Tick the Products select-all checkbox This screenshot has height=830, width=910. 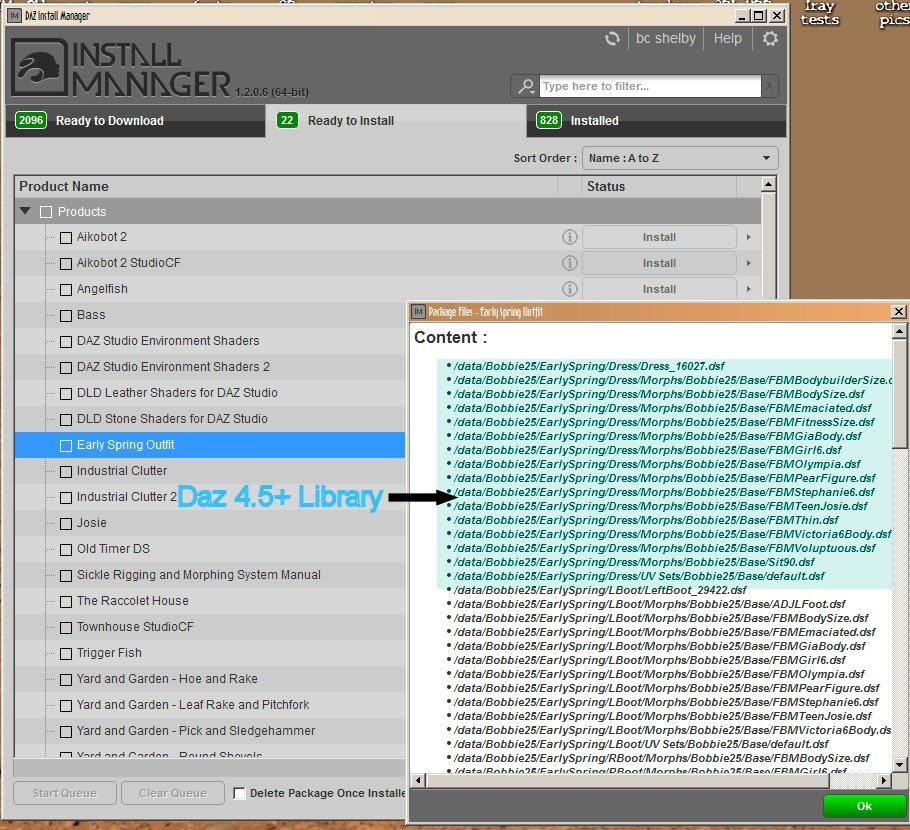coord(46,212)
